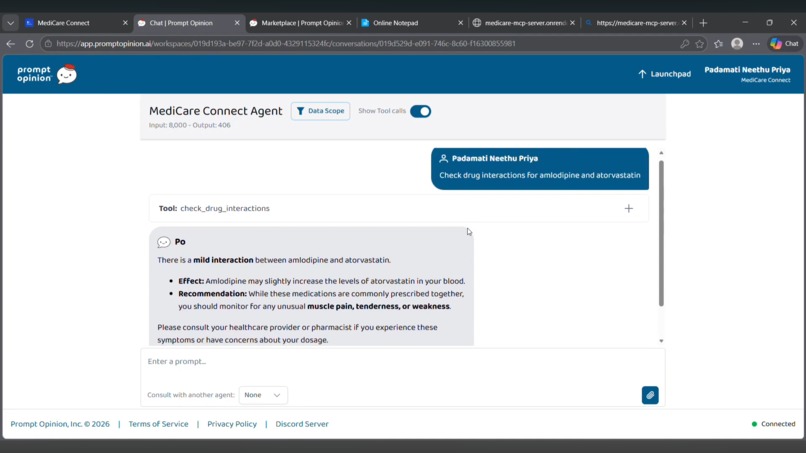Click 'Please consult your healthcare provider' paragraph
Screen dimensions: 806x453
tap(297, 333)
